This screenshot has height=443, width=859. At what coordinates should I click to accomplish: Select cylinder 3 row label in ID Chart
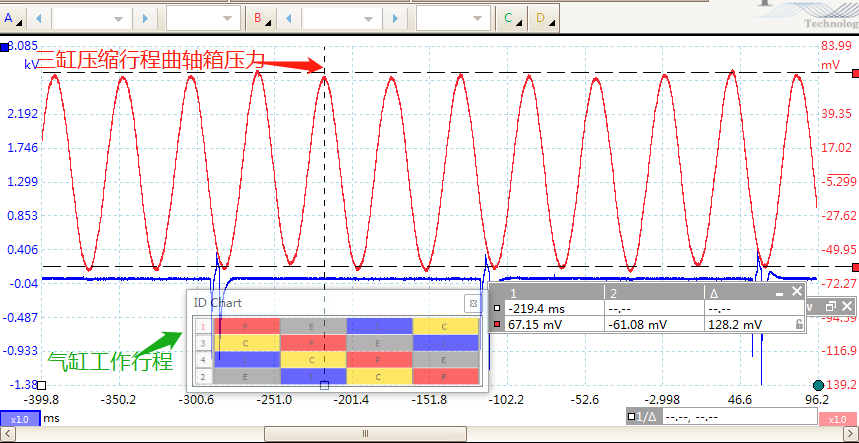[x=203, y=343]
